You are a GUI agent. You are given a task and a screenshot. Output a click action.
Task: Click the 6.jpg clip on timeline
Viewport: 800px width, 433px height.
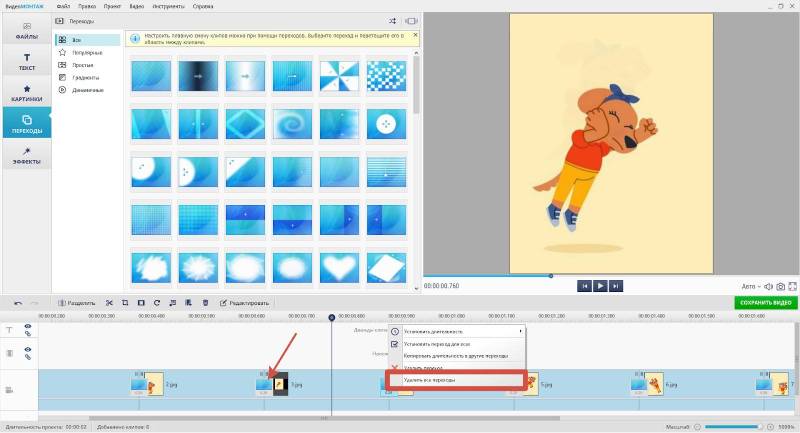coord(656,385)
